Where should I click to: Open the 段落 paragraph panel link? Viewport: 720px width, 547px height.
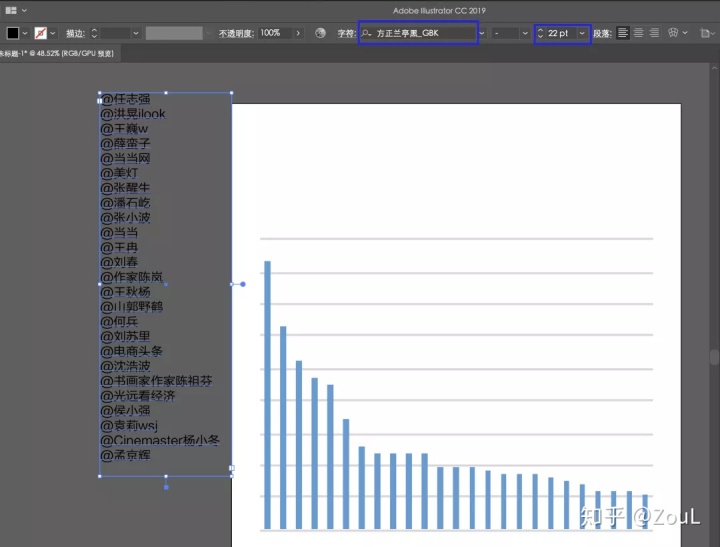tap(602, 33)
